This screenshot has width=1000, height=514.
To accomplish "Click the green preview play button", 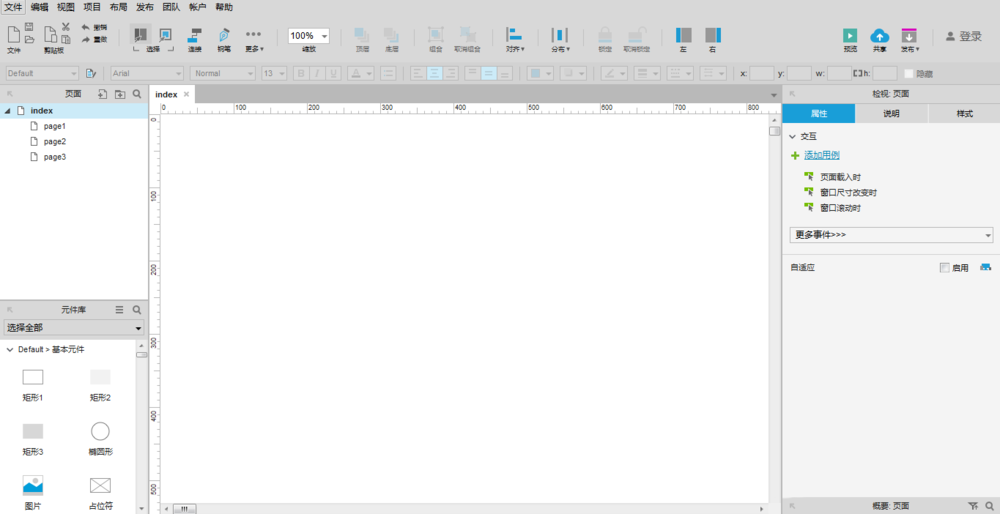I will 849,36.
